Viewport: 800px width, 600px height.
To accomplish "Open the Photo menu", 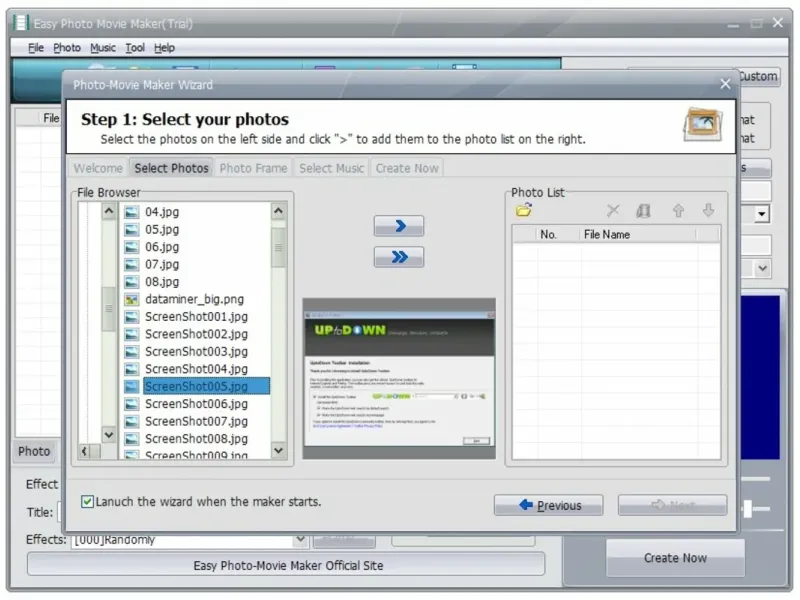I will pyautogui.click(x=67, y=48).
